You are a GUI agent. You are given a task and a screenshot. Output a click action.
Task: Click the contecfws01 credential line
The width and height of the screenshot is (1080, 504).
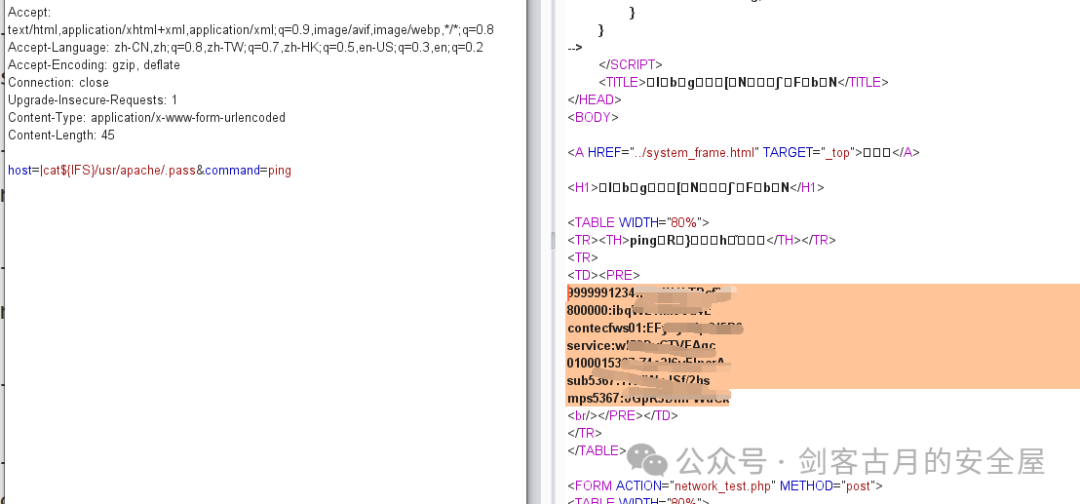point(654,328)
